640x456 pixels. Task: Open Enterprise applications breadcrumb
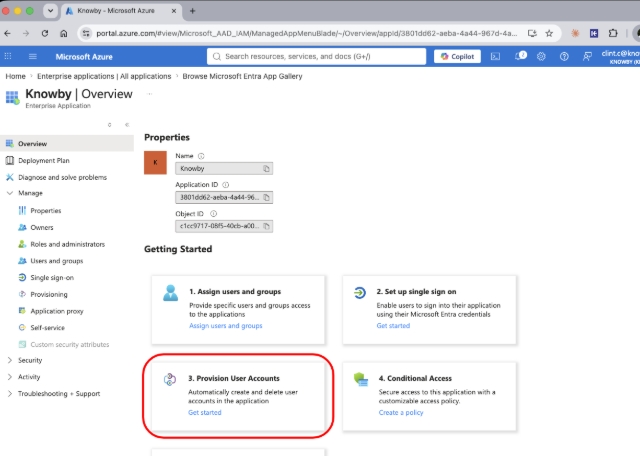(104, 76)
